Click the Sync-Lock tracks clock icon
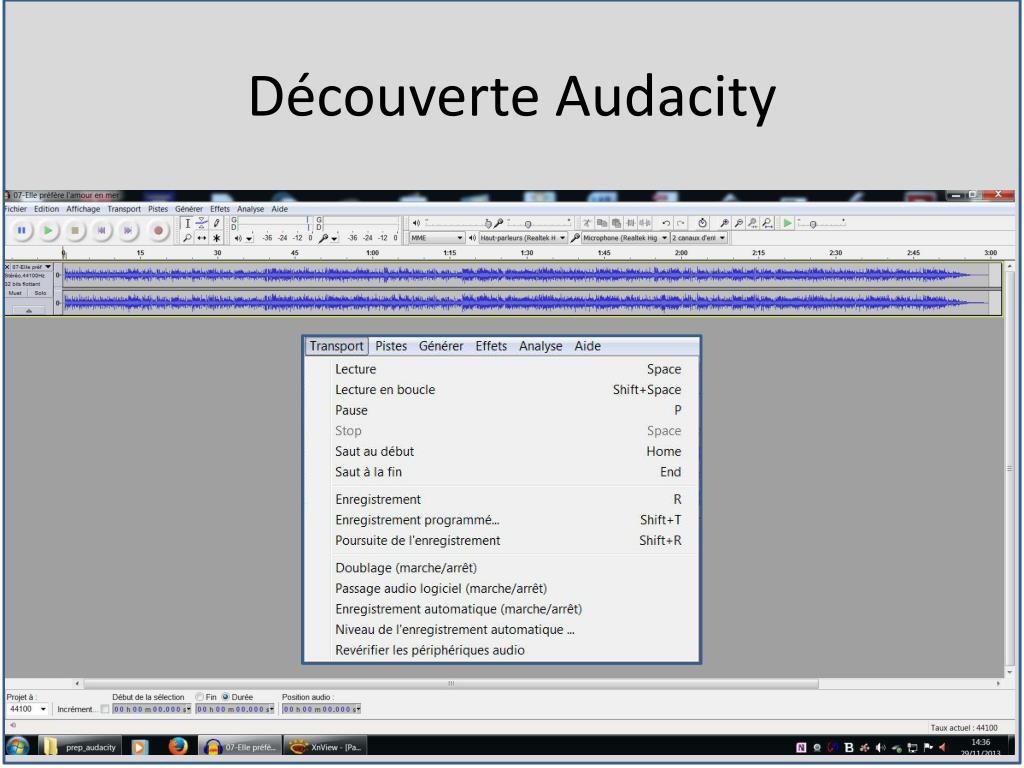 point(702,223)
